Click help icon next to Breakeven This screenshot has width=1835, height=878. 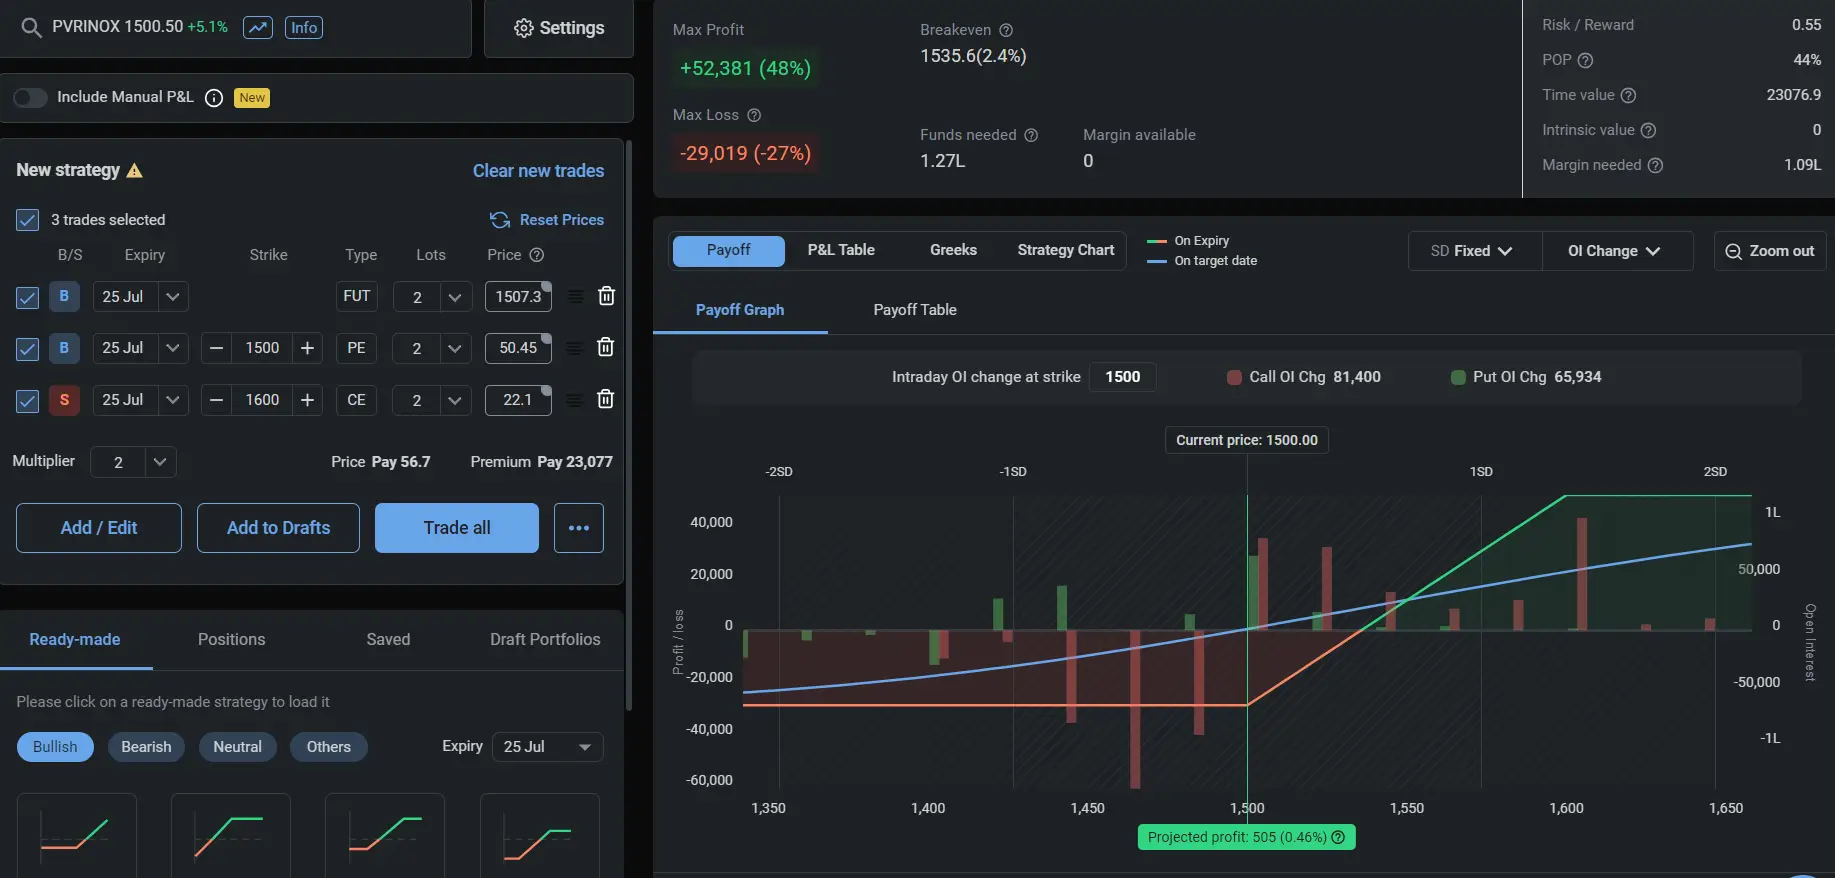1006,30
